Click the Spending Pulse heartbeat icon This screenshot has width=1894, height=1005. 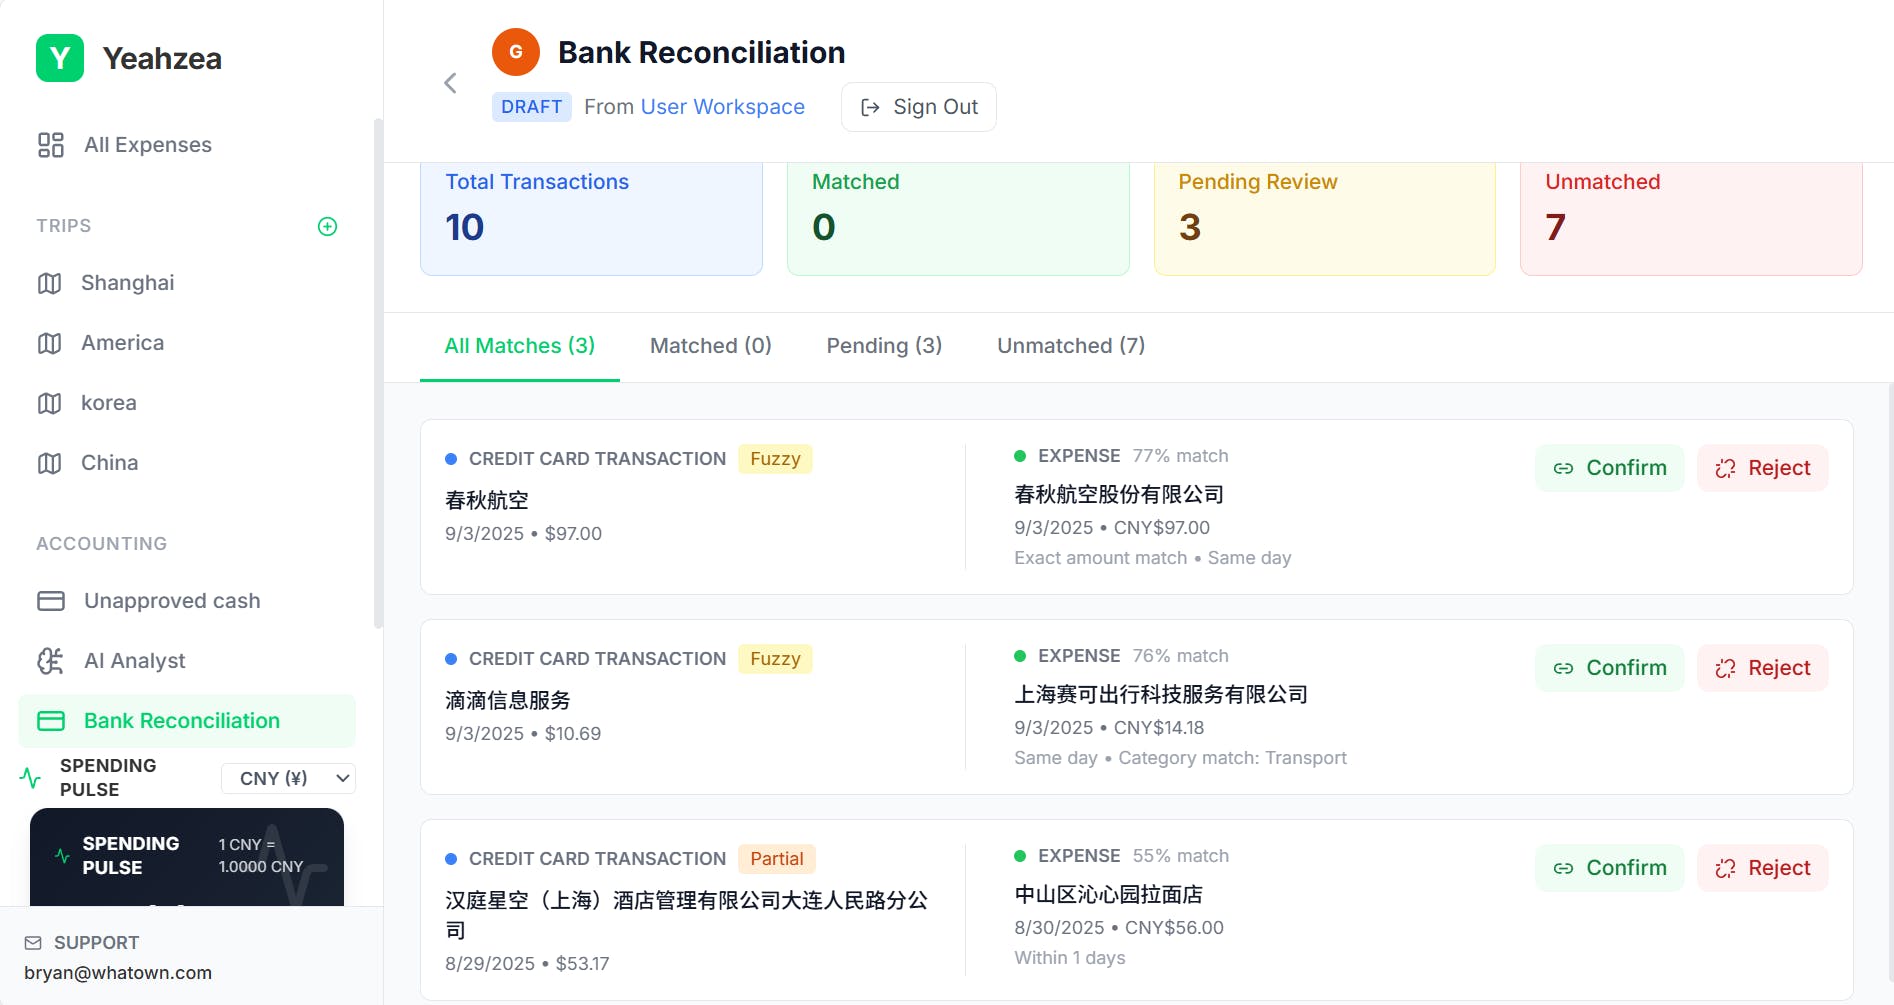click(31, 777)
